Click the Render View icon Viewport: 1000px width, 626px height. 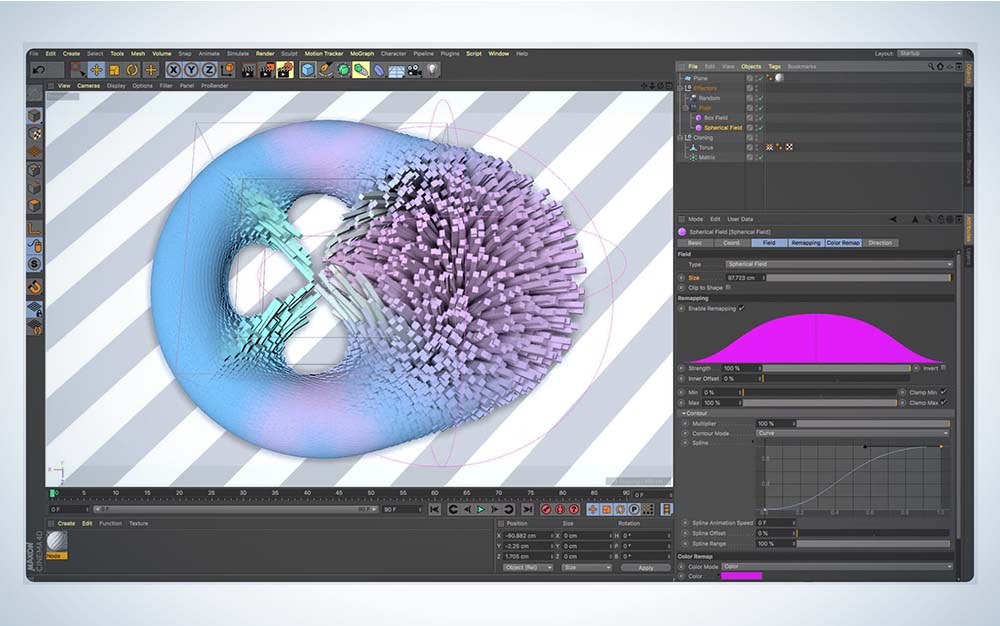pos(245,70)
